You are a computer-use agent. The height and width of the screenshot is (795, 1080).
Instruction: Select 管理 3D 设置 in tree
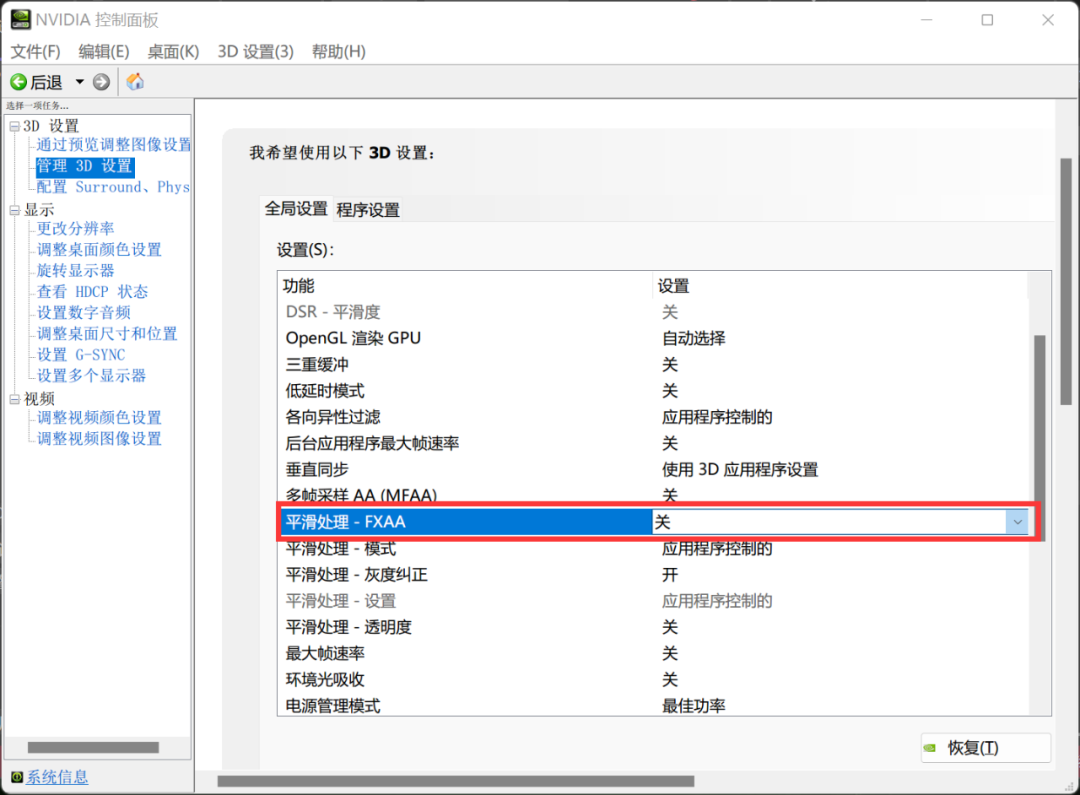[x=85, y=166]
